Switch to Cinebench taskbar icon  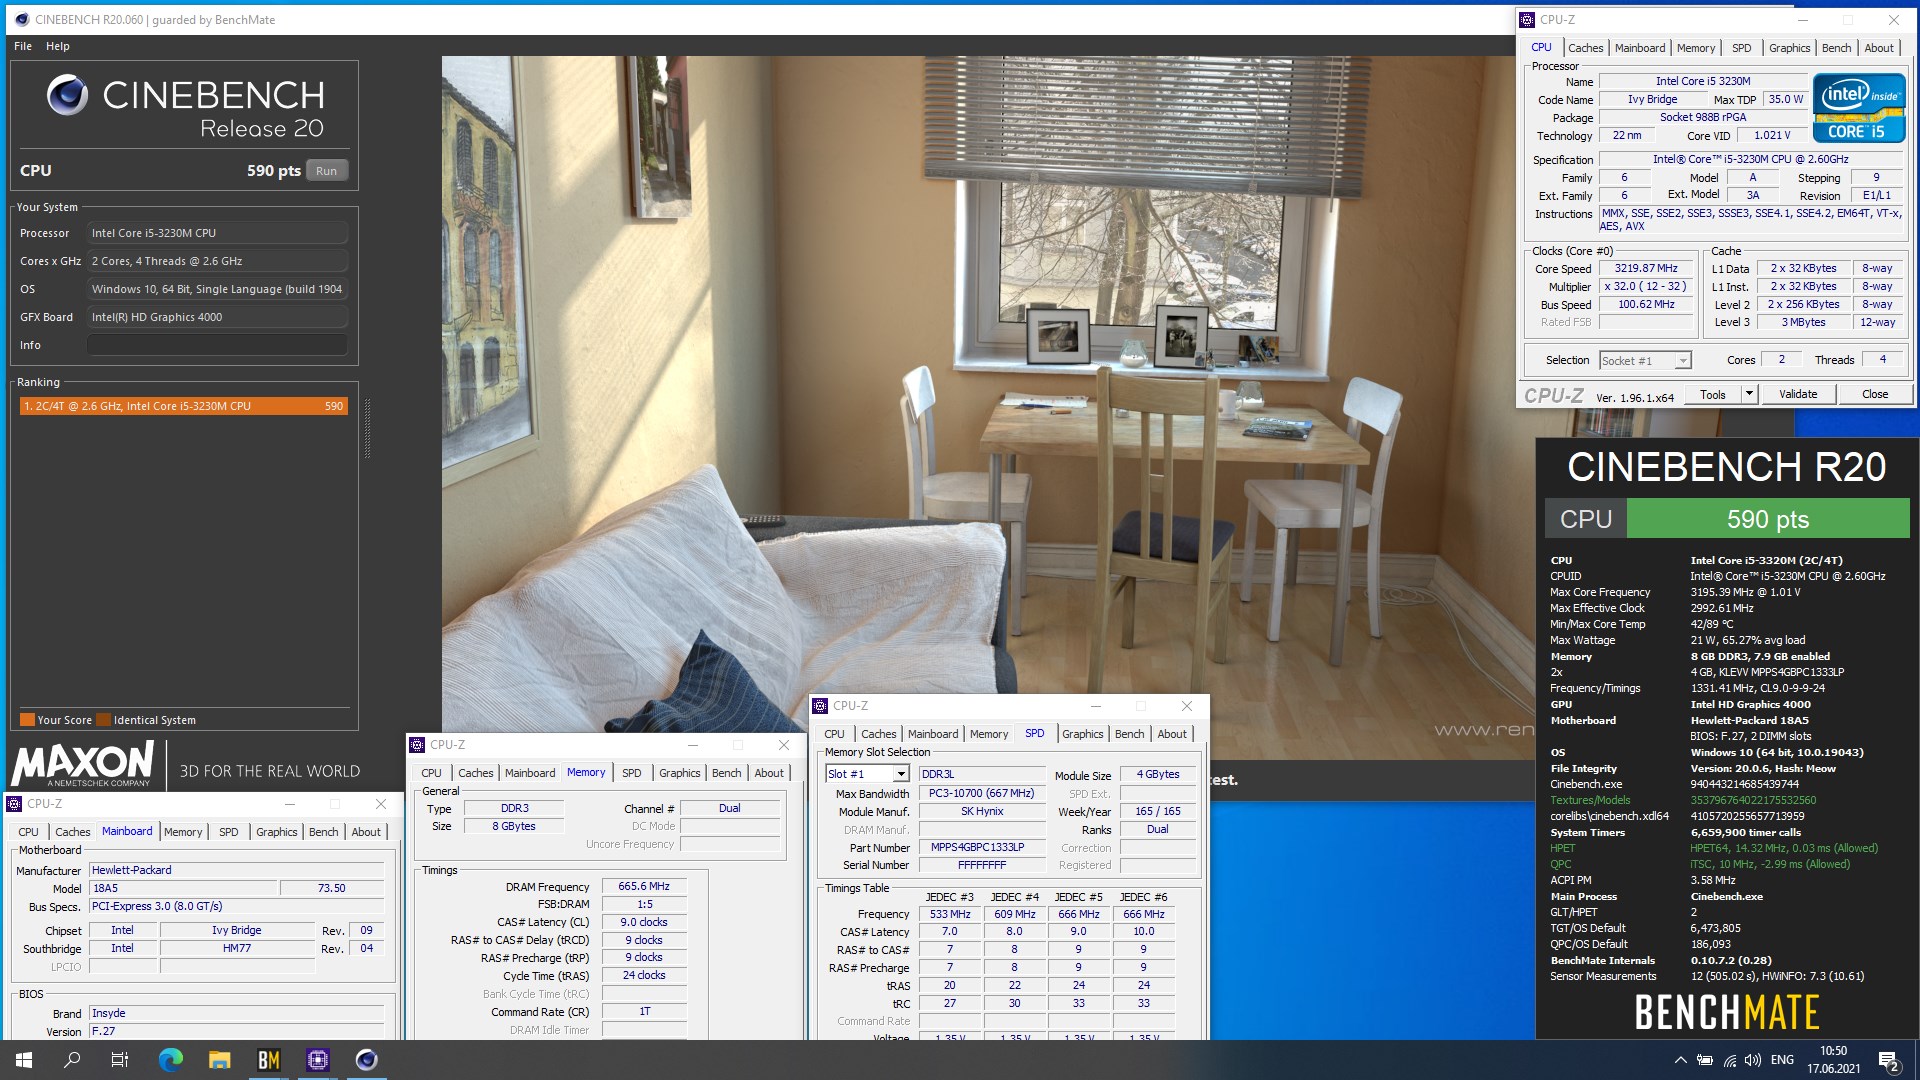coord(366,1060)
